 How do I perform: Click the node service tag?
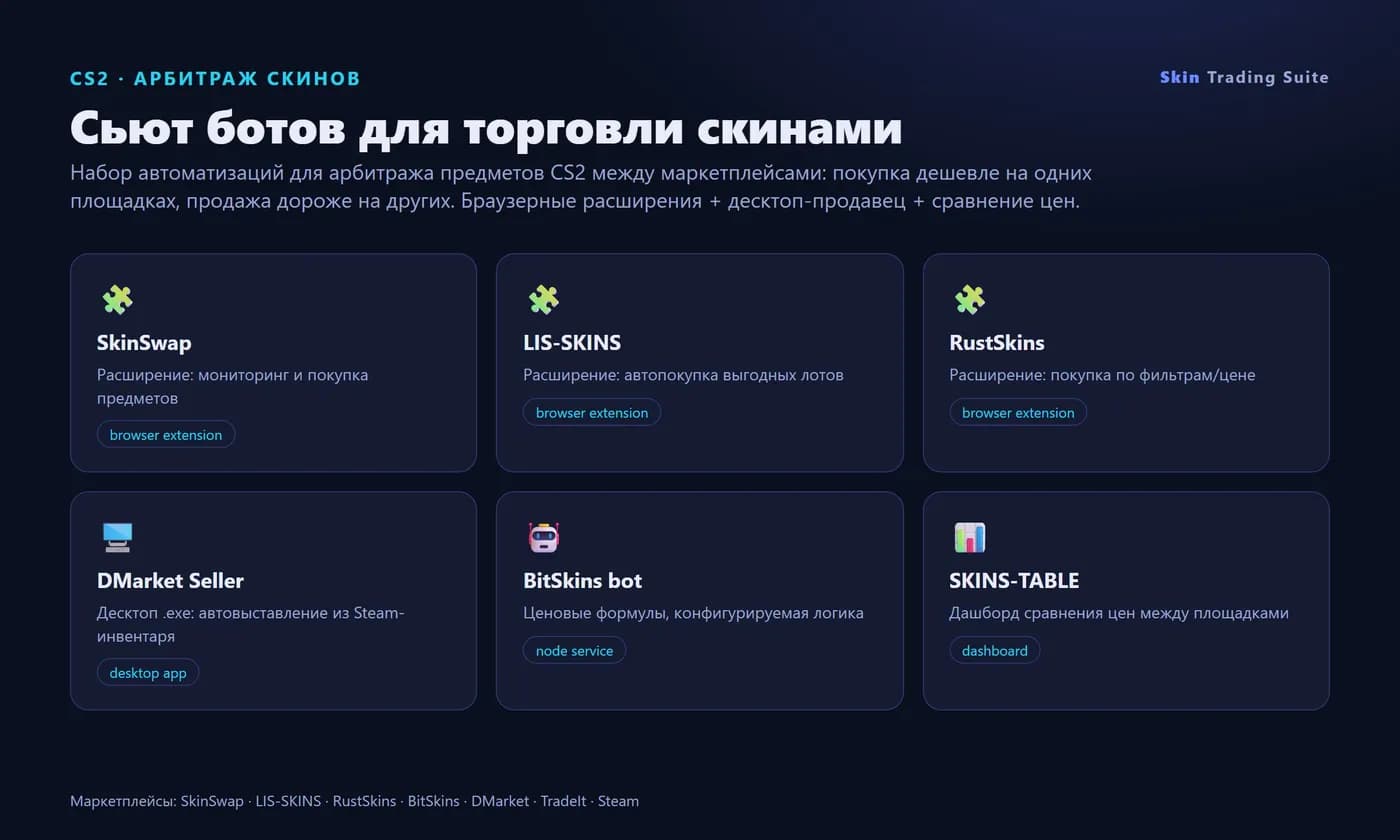click(x=574, y=650)
